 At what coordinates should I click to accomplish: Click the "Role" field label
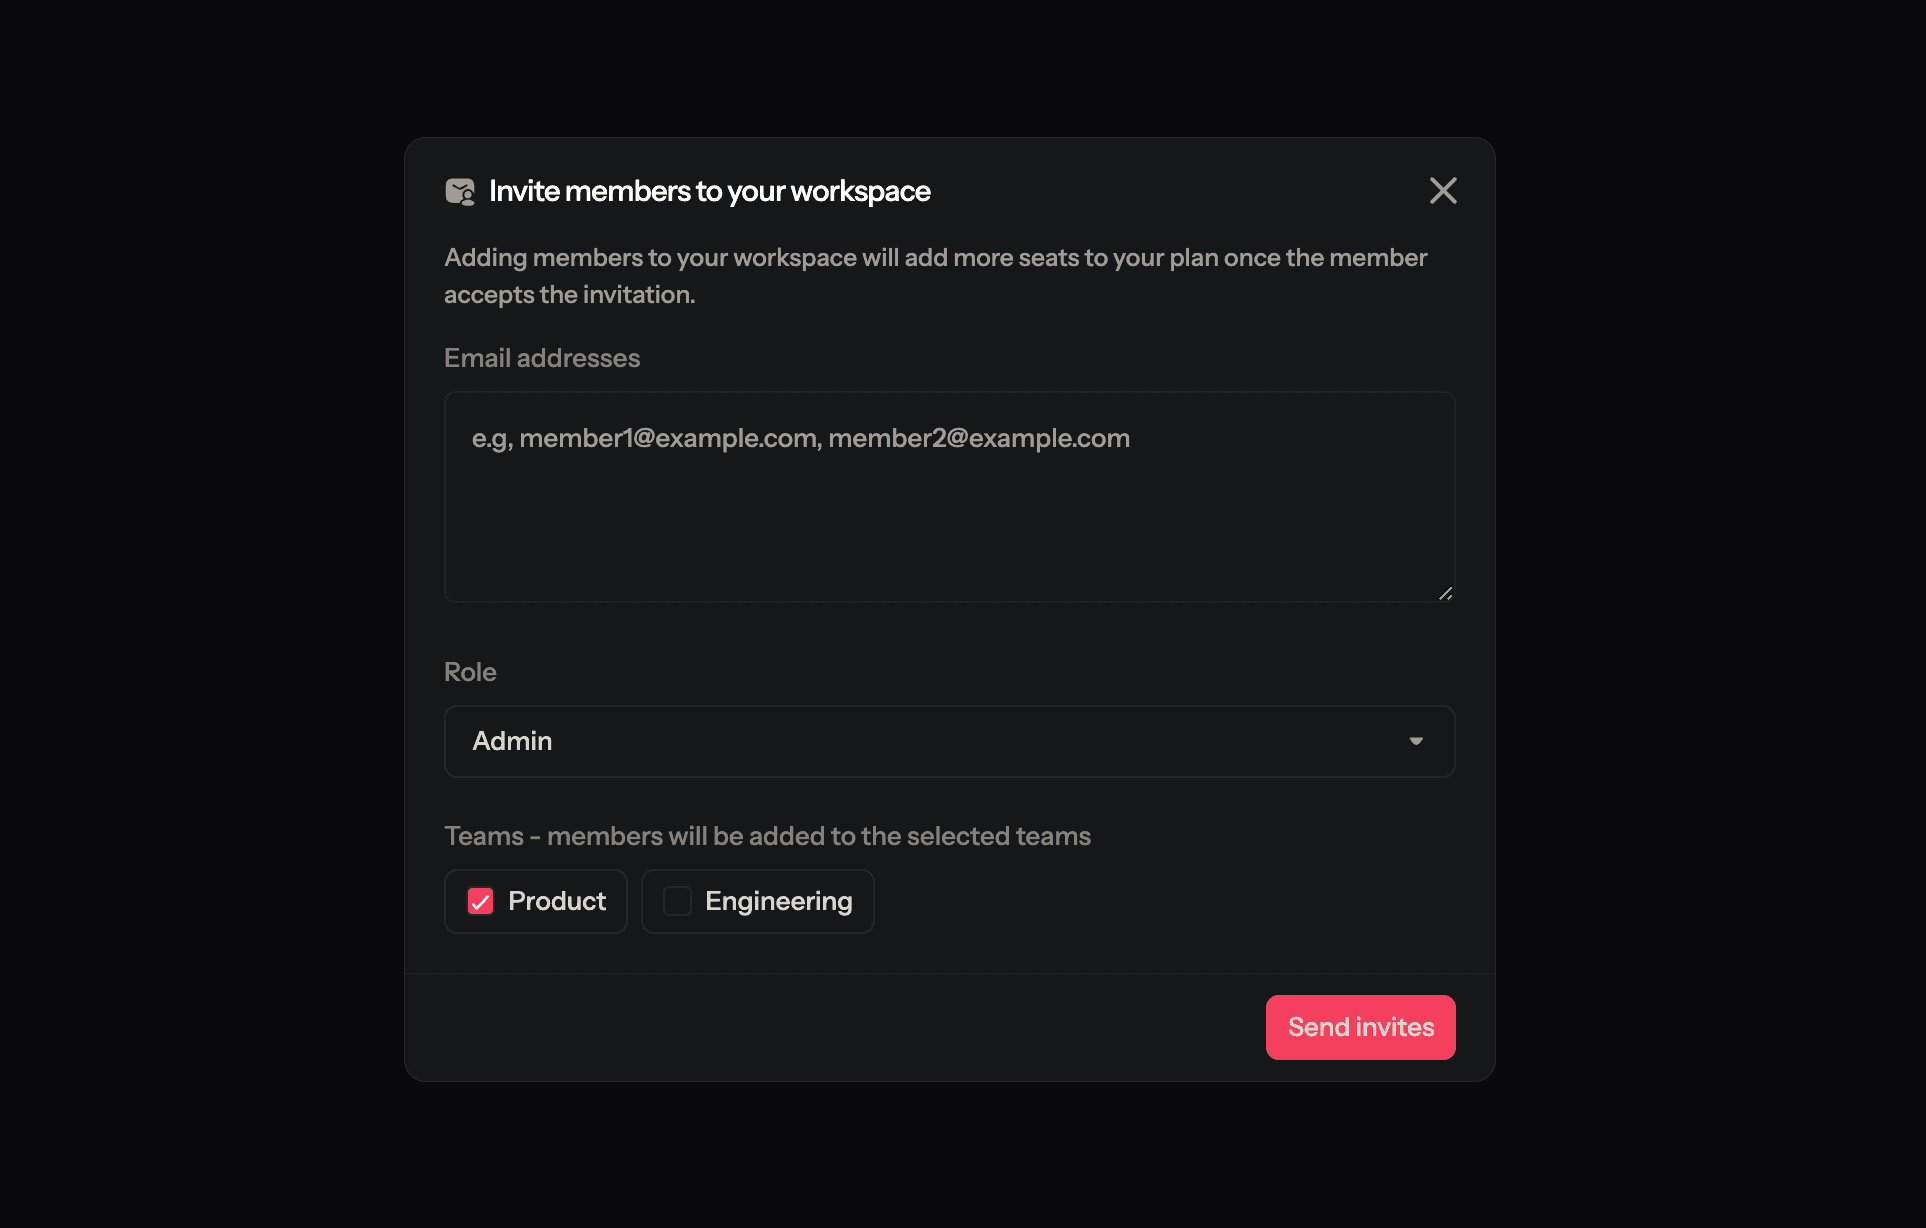coord(470,672)
